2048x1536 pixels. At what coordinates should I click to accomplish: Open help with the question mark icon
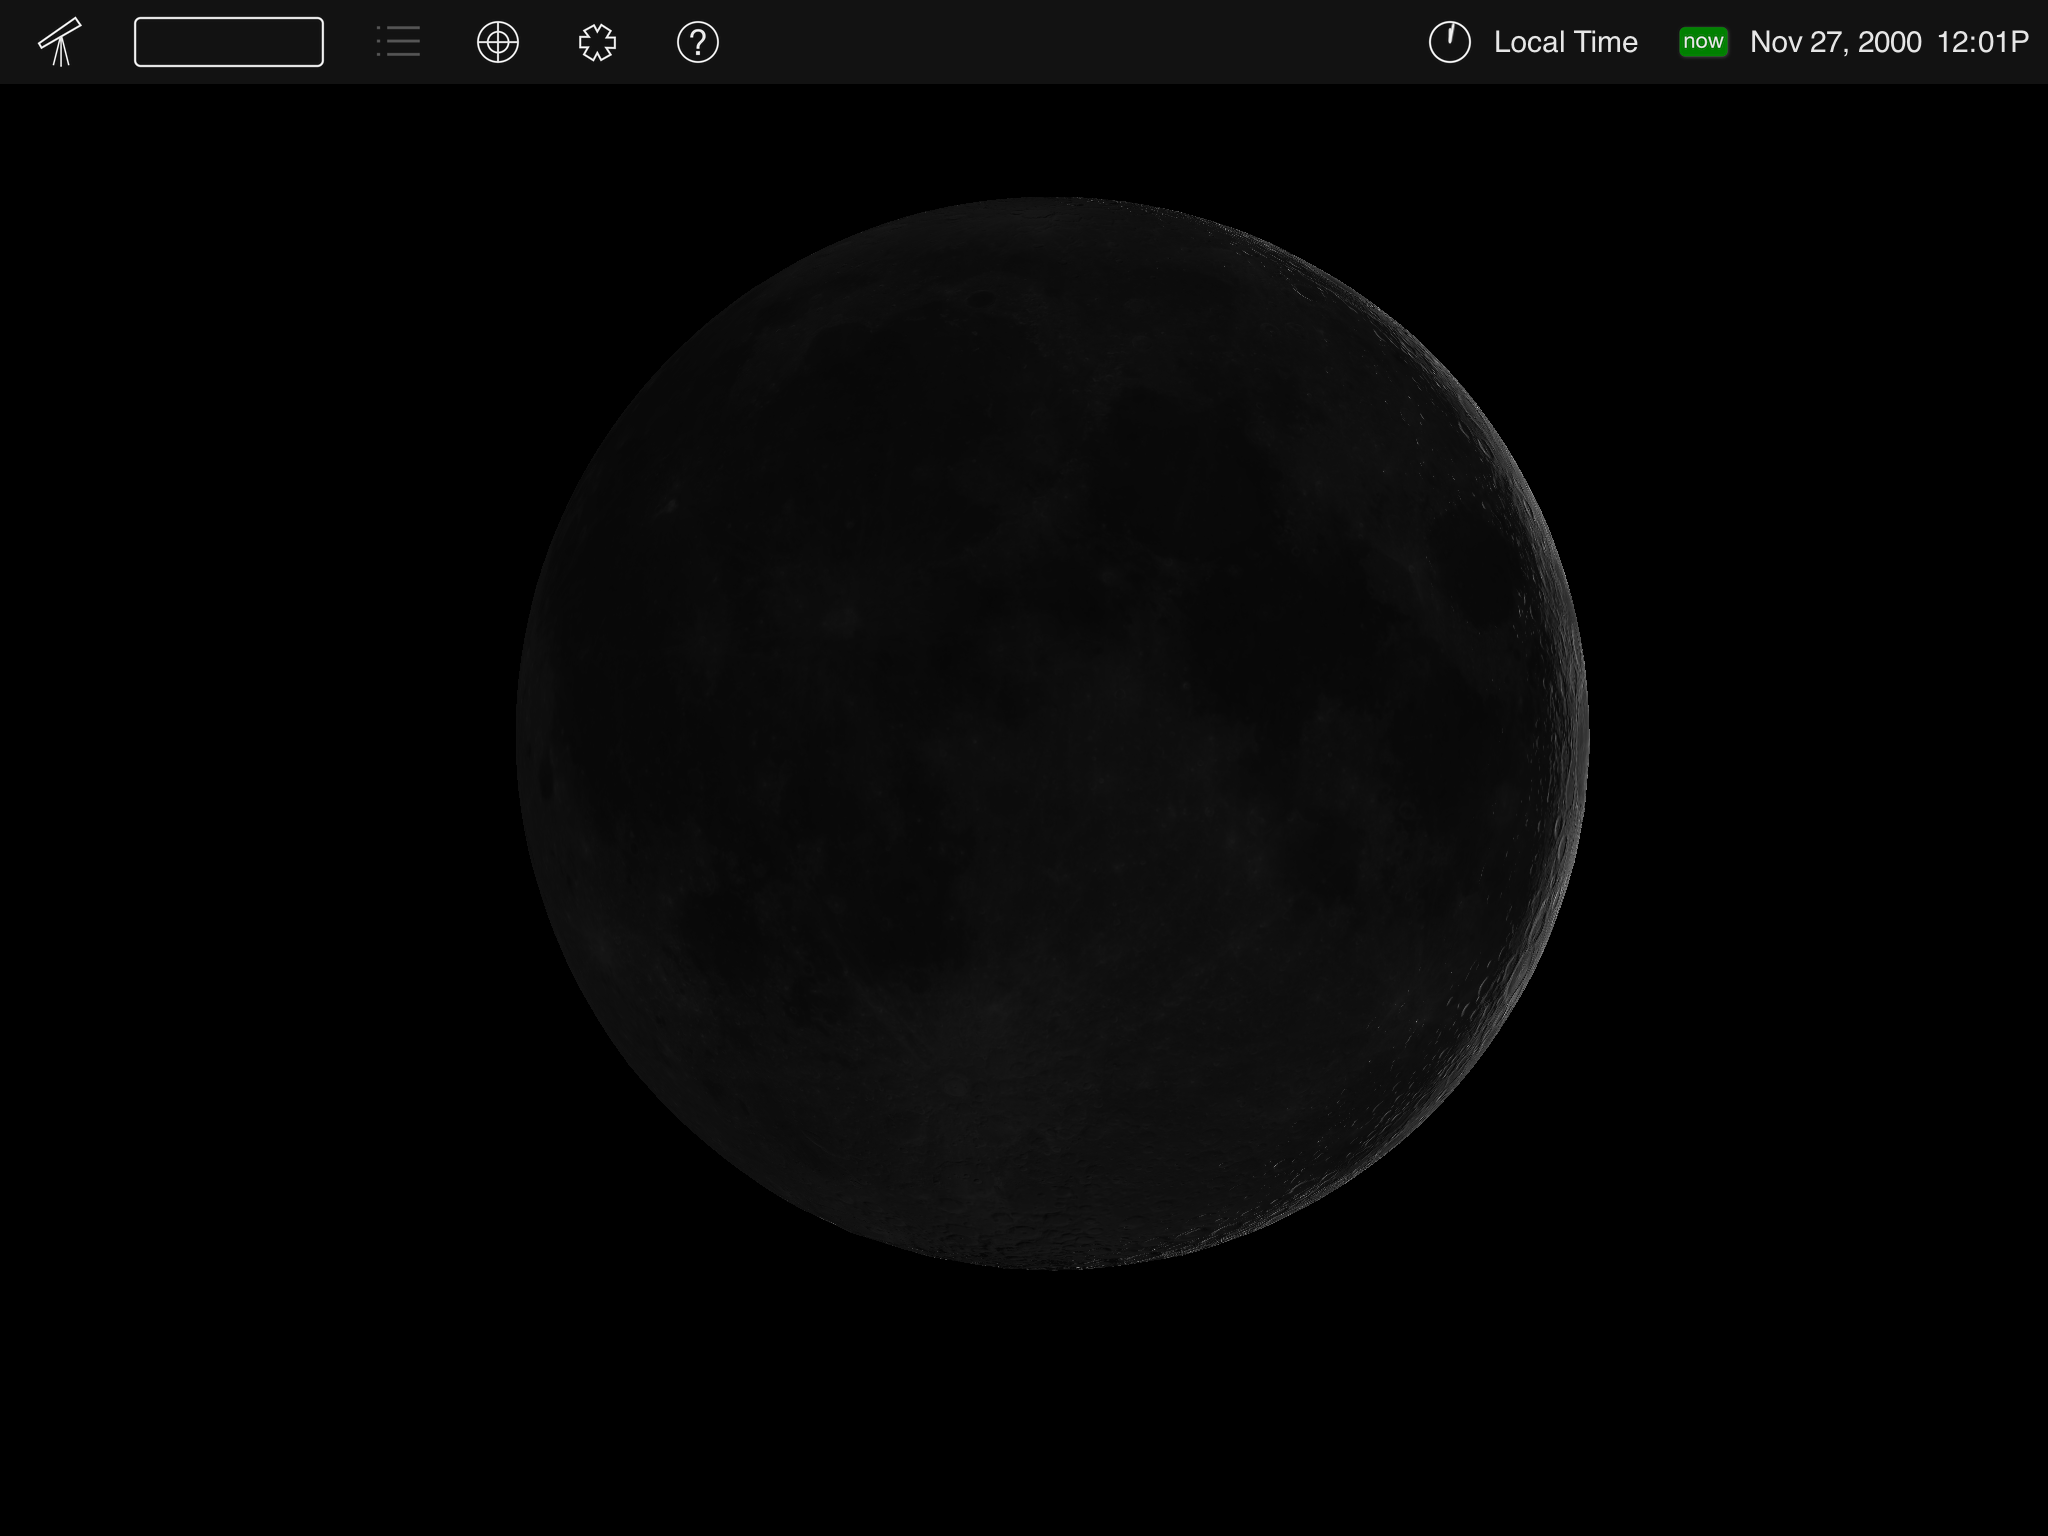pyautogui.click(x=698, y=42)
